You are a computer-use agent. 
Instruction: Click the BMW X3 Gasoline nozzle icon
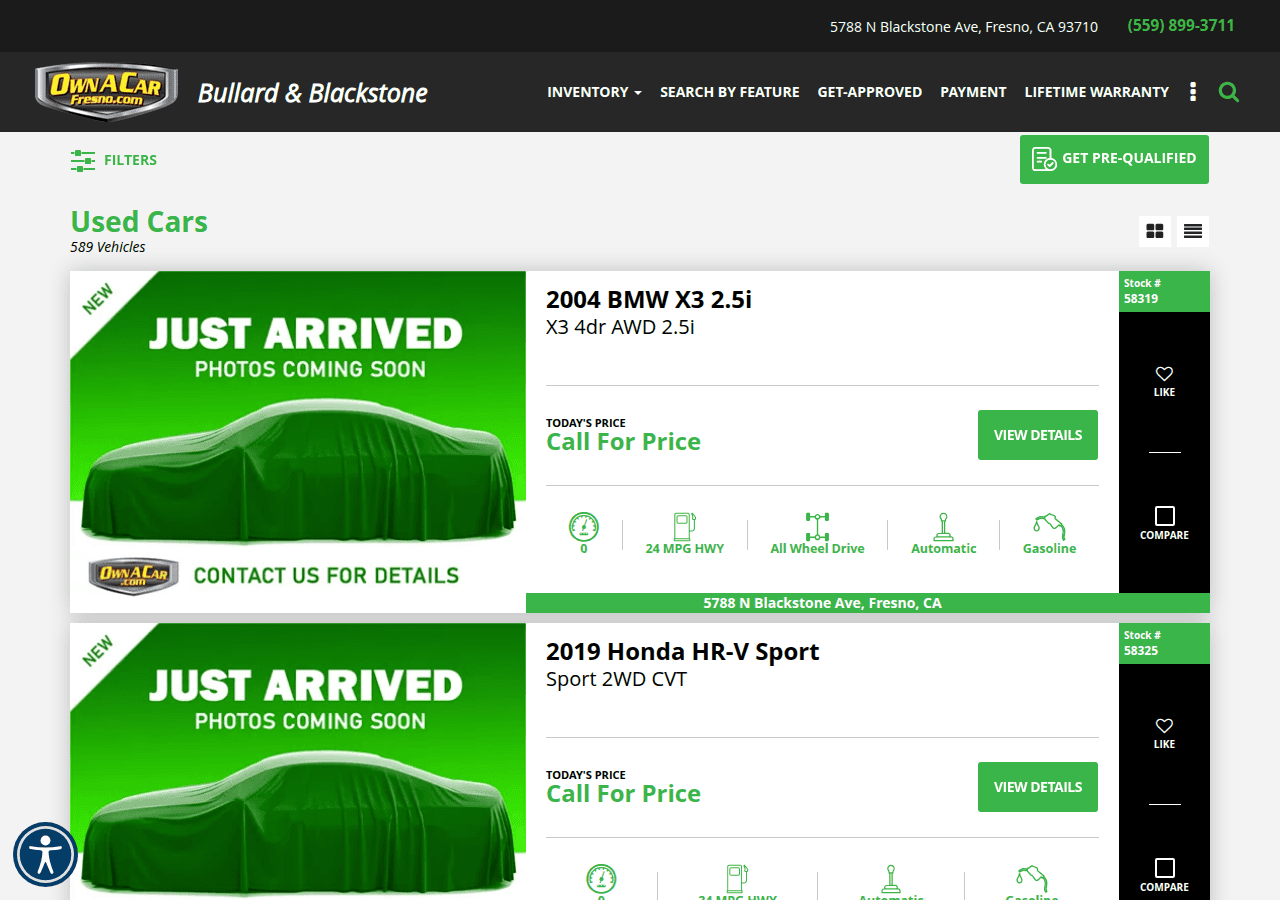[x=1049, y=526]
